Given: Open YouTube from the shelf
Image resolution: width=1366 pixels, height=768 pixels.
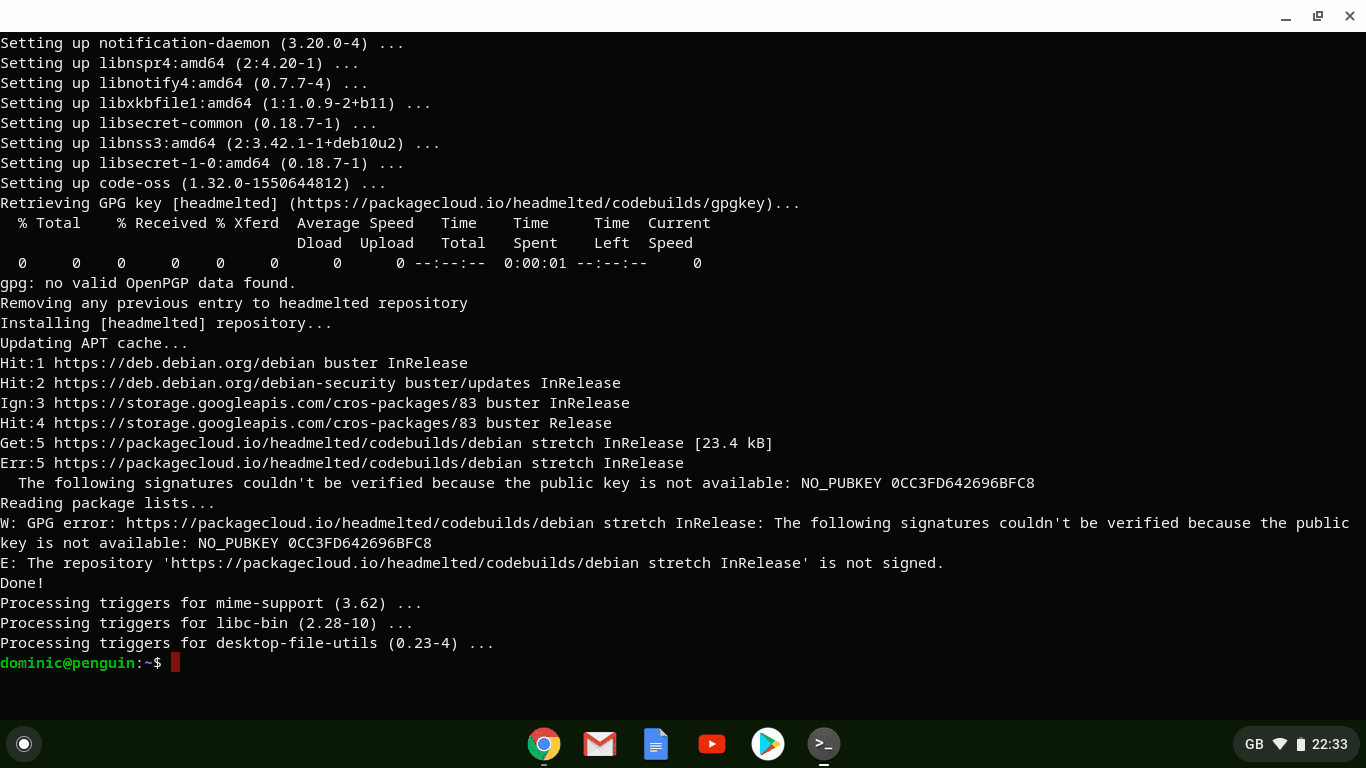Looking at the screenshot, I should click(x=711, y=744).
